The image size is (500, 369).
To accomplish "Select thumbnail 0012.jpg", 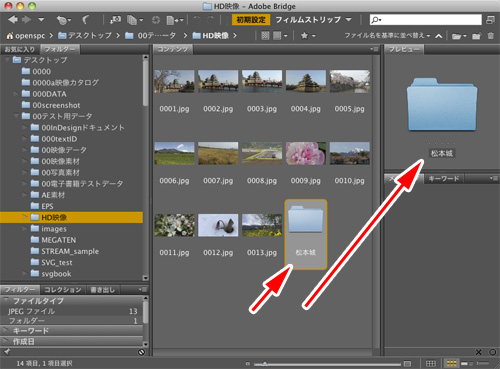I will pyautogui.click(x=218, y=225).
